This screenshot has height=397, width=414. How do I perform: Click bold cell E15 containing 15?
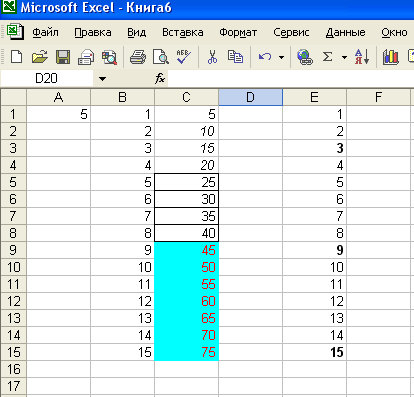pos(314,352)
